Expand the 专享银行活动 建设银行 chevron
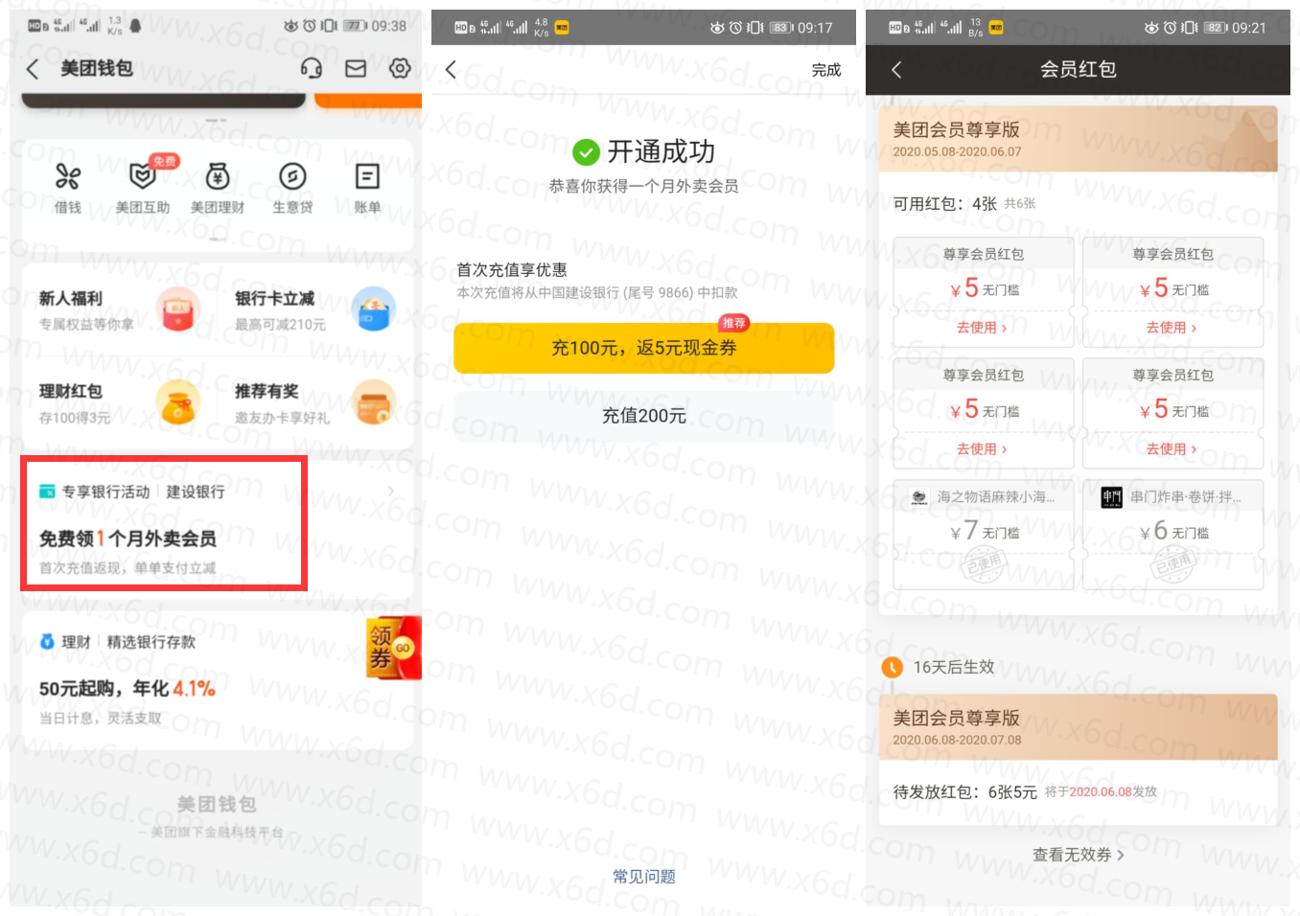 coord(392,489)
